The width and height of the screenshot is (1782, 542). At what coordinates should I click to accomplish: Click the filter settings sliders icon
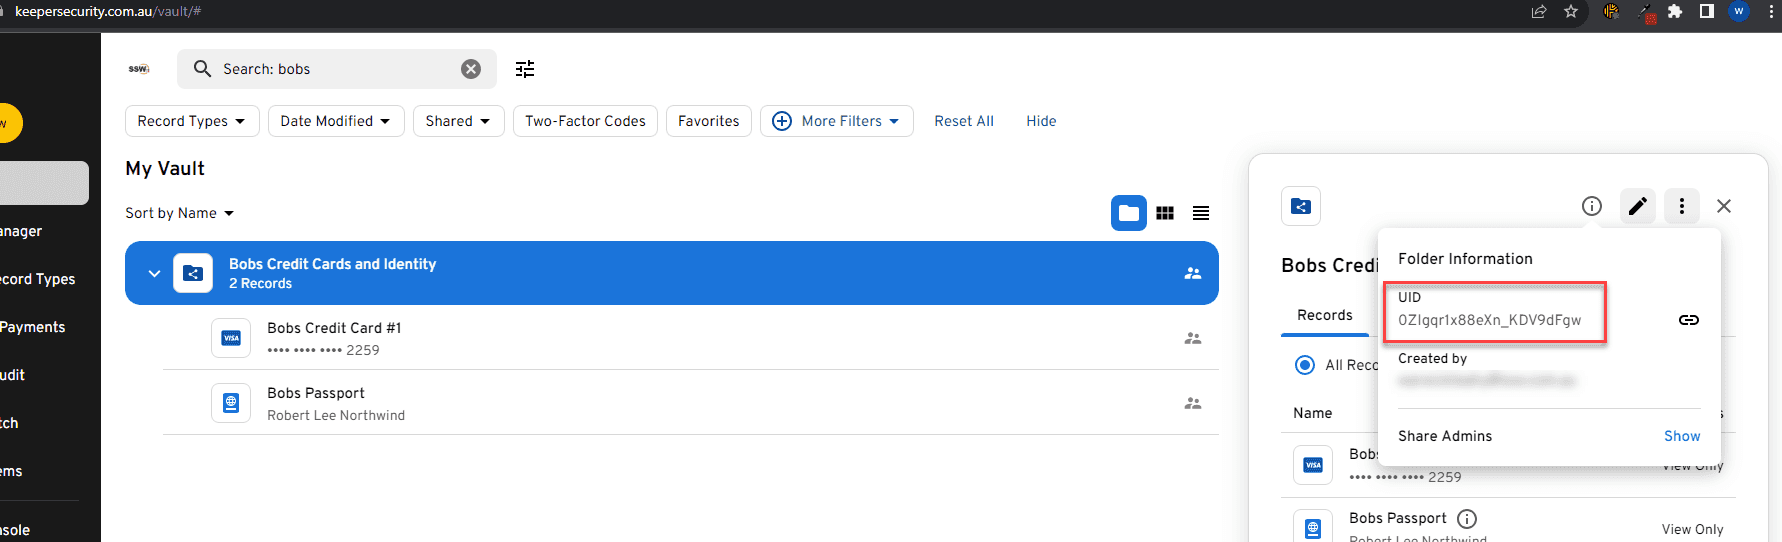[x=525, y=69]
